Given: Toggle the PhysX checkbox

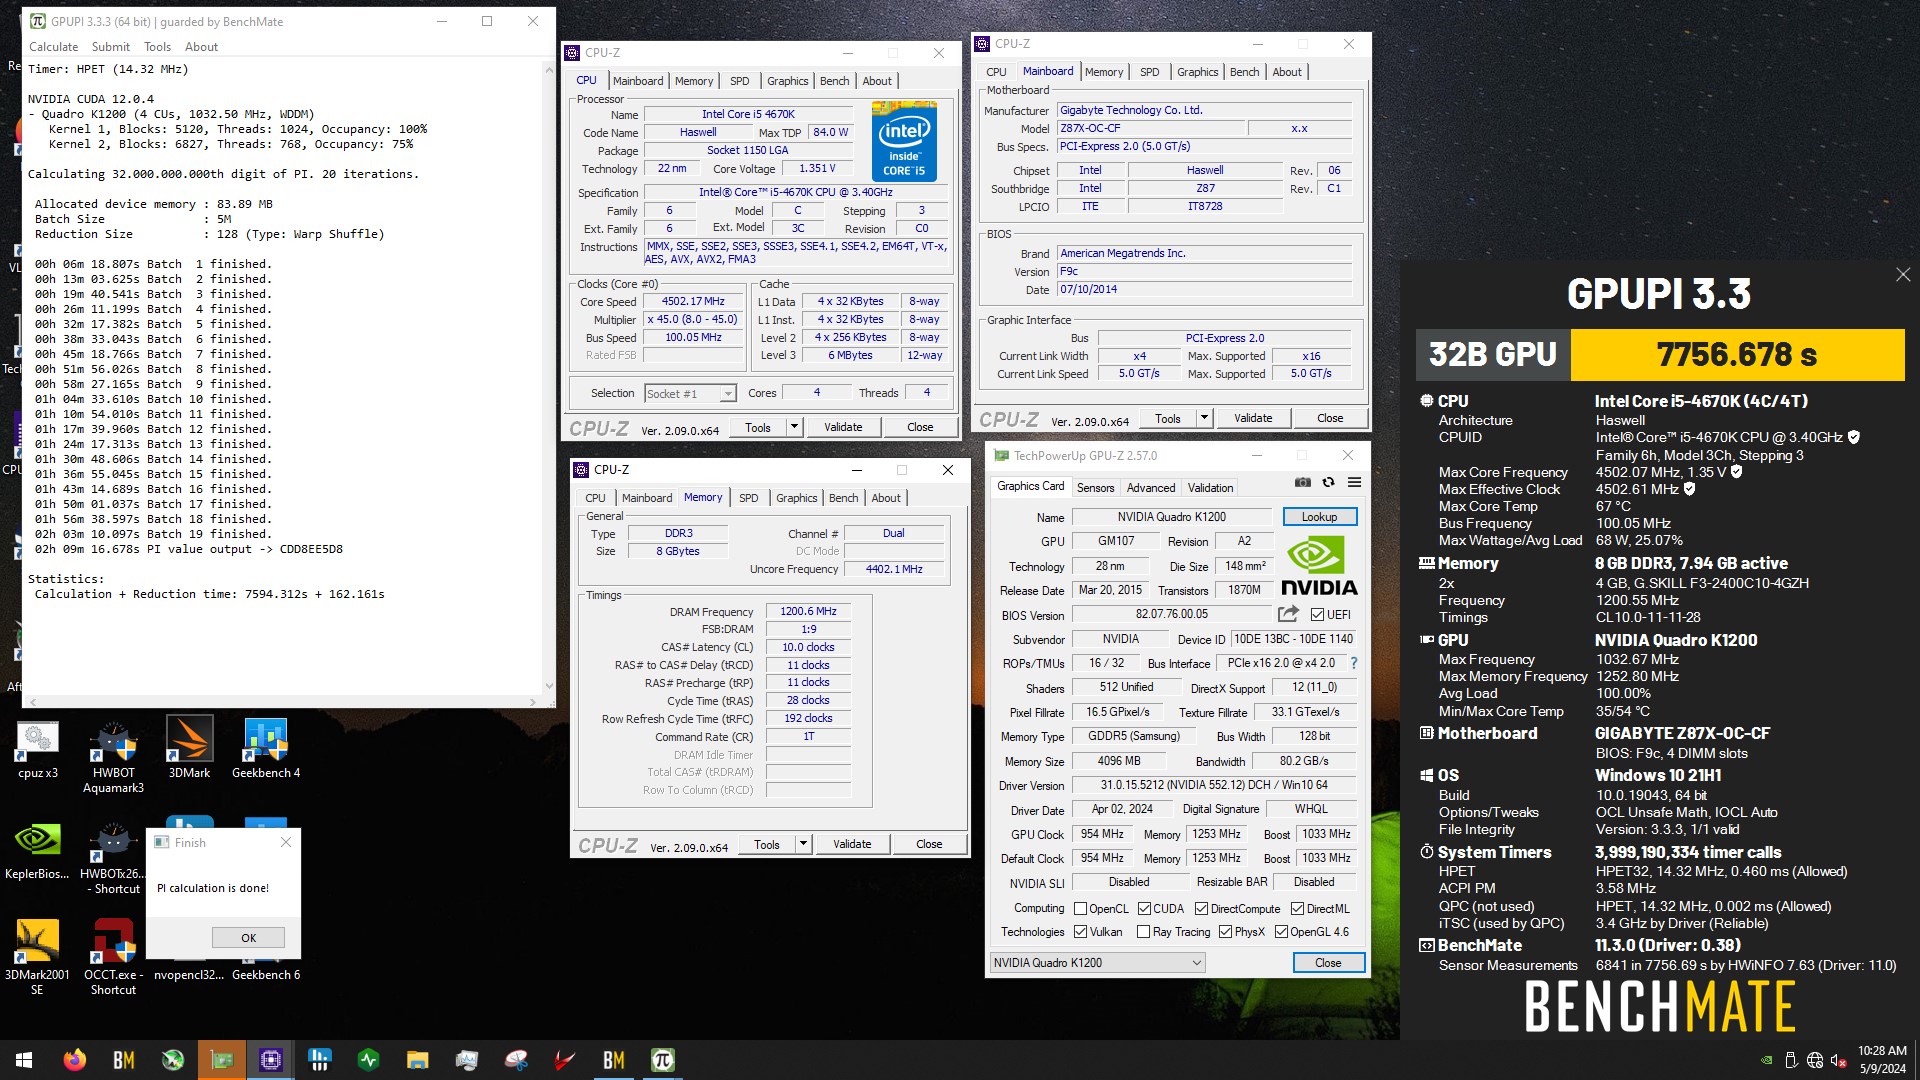Looking at the screenshot, I should tap(1225, 932).
